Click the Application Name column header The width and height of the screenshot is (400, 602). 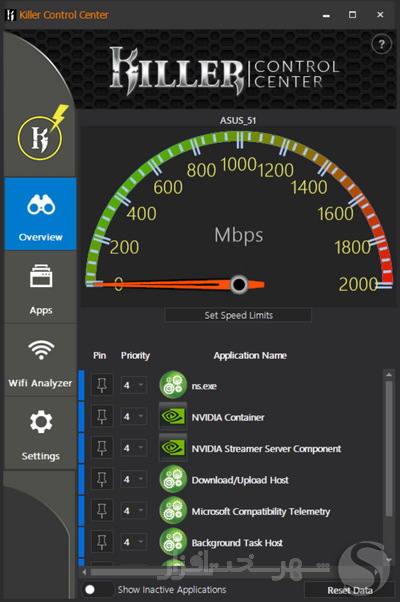[x=250, y=356]
